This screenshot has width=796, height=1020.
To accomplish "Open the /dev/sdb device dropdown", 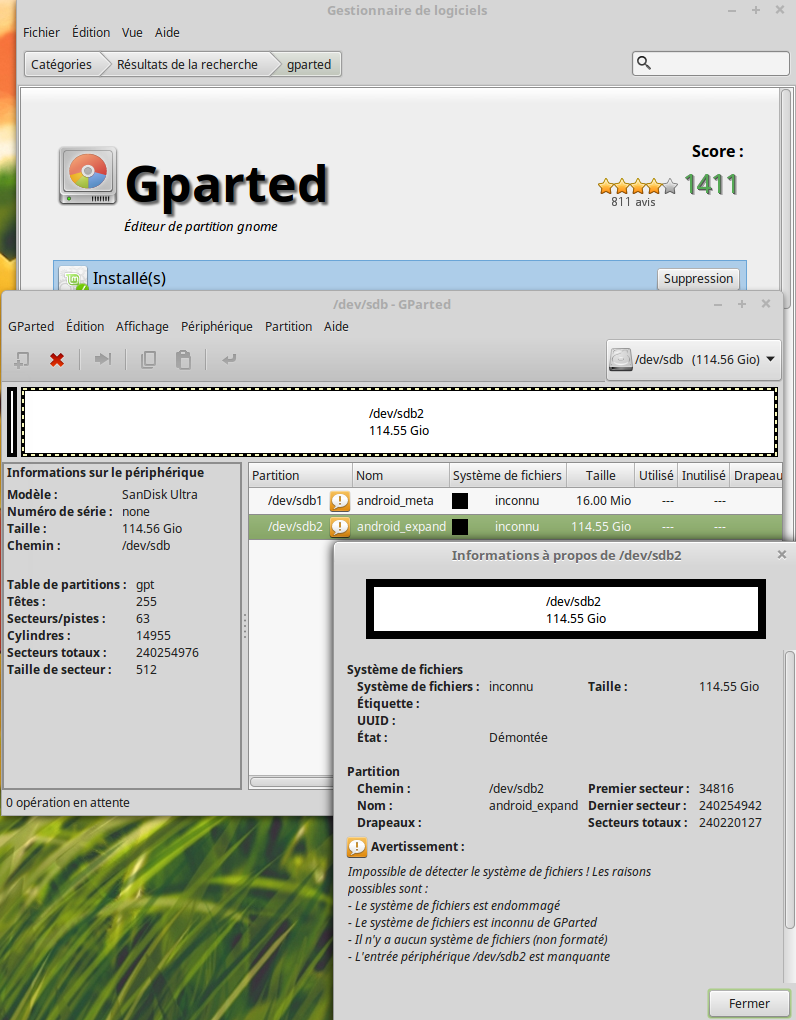I will tap(694, 359).
